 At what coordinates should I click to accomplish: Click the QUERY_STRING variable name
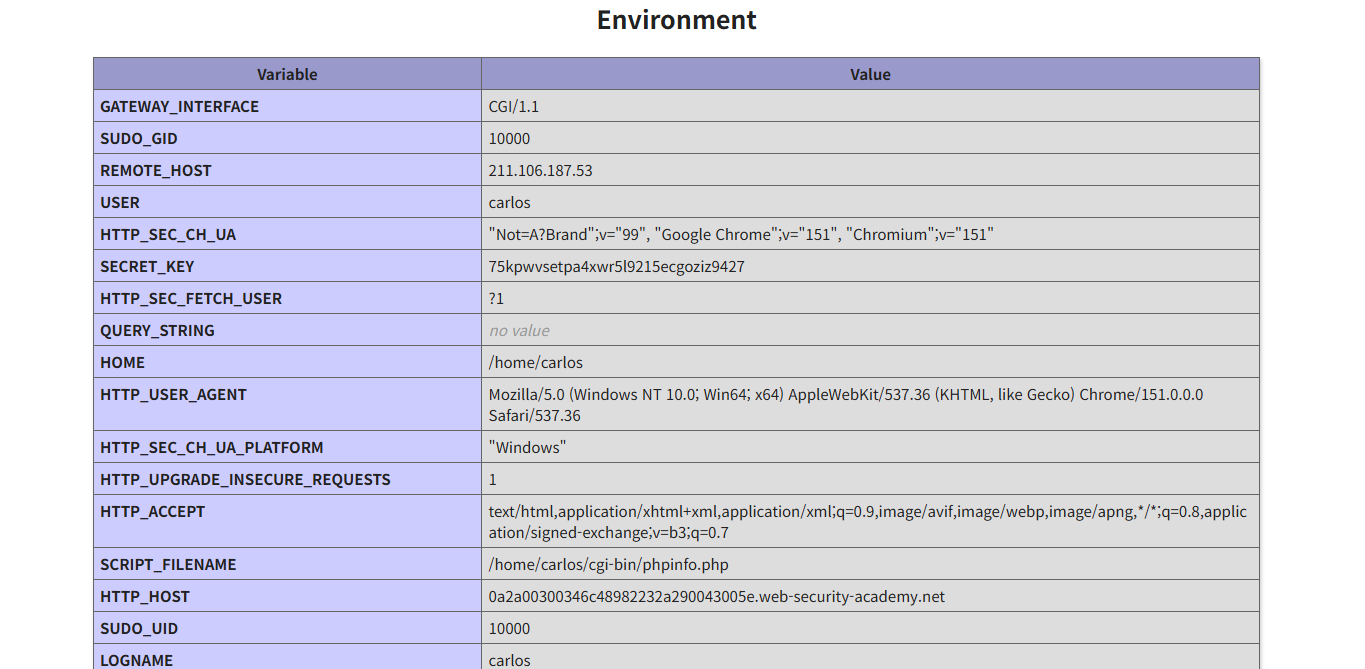157,330
